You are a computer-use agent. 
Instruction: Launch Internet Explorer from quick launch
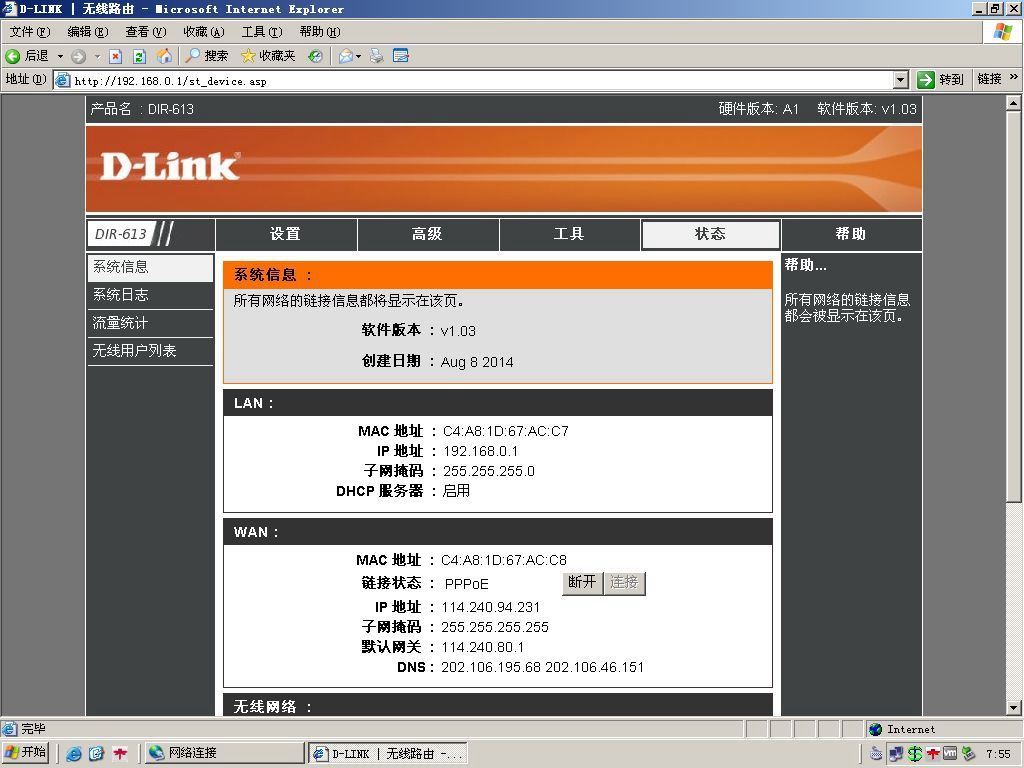(74, 754)
